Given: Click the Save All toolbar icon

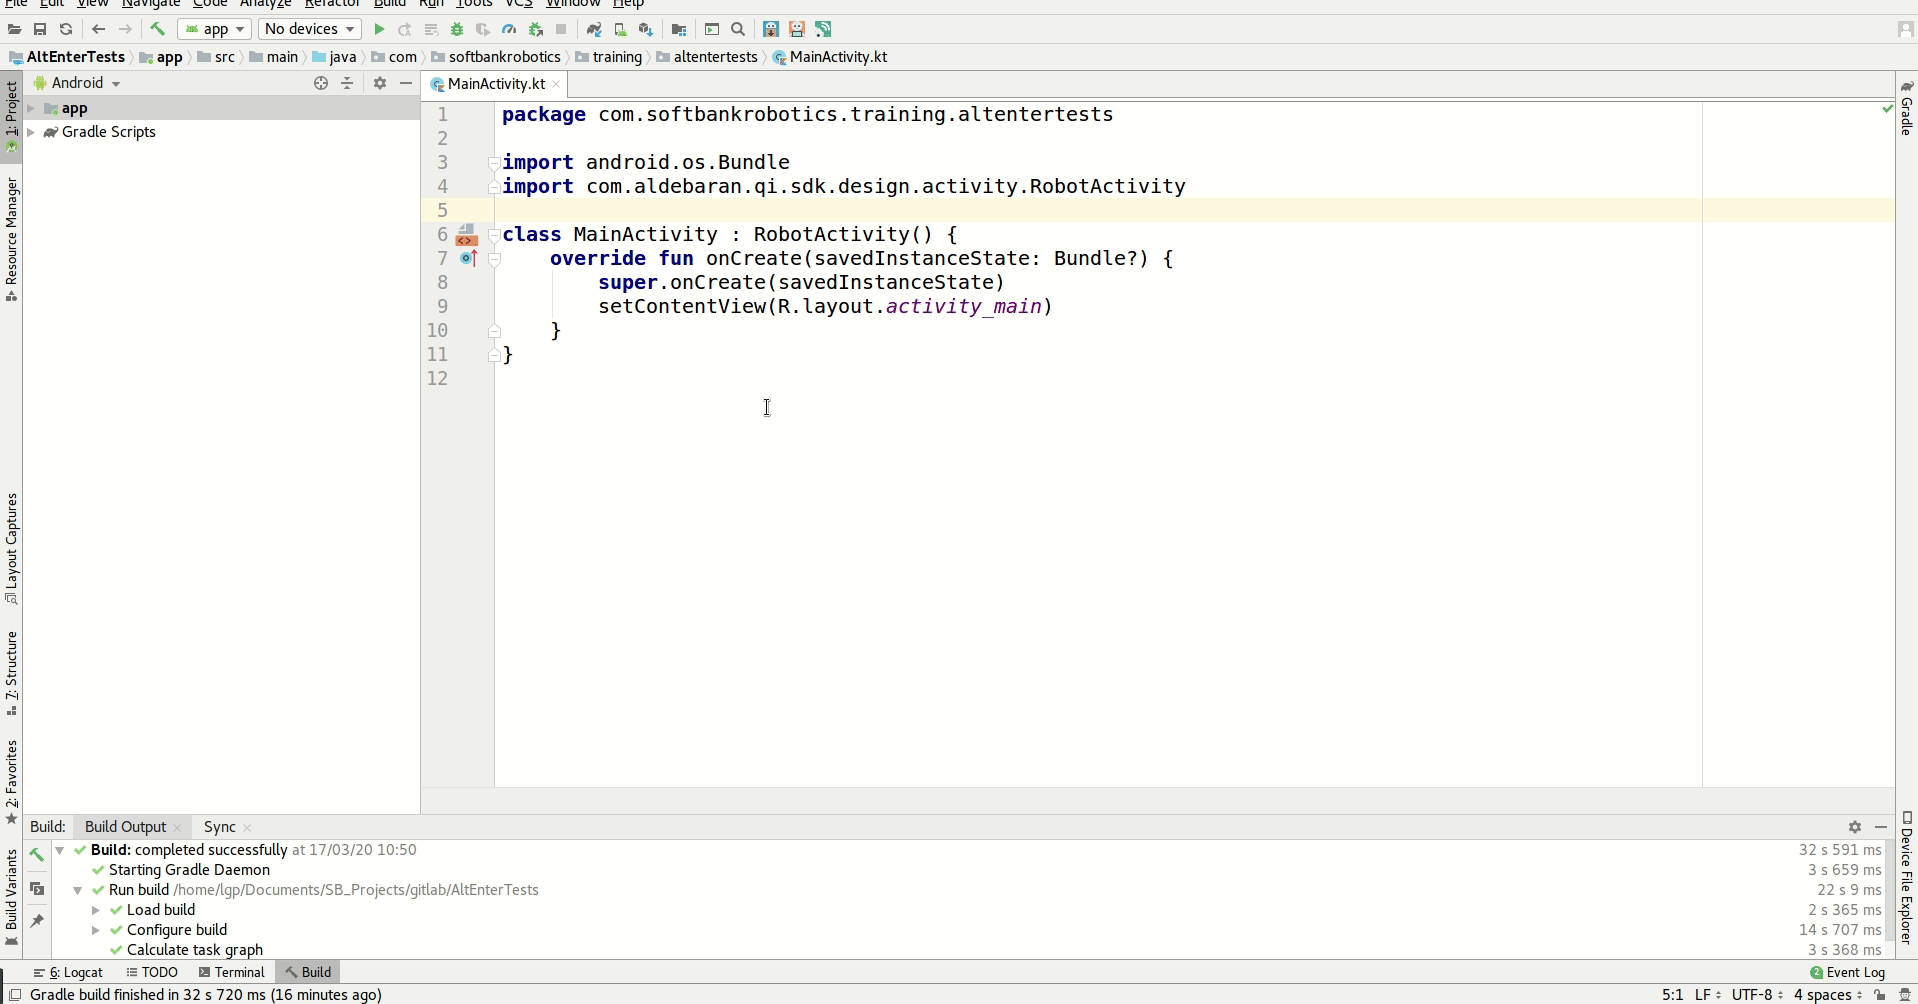Looking at the screenshot, I should [40, 29].
